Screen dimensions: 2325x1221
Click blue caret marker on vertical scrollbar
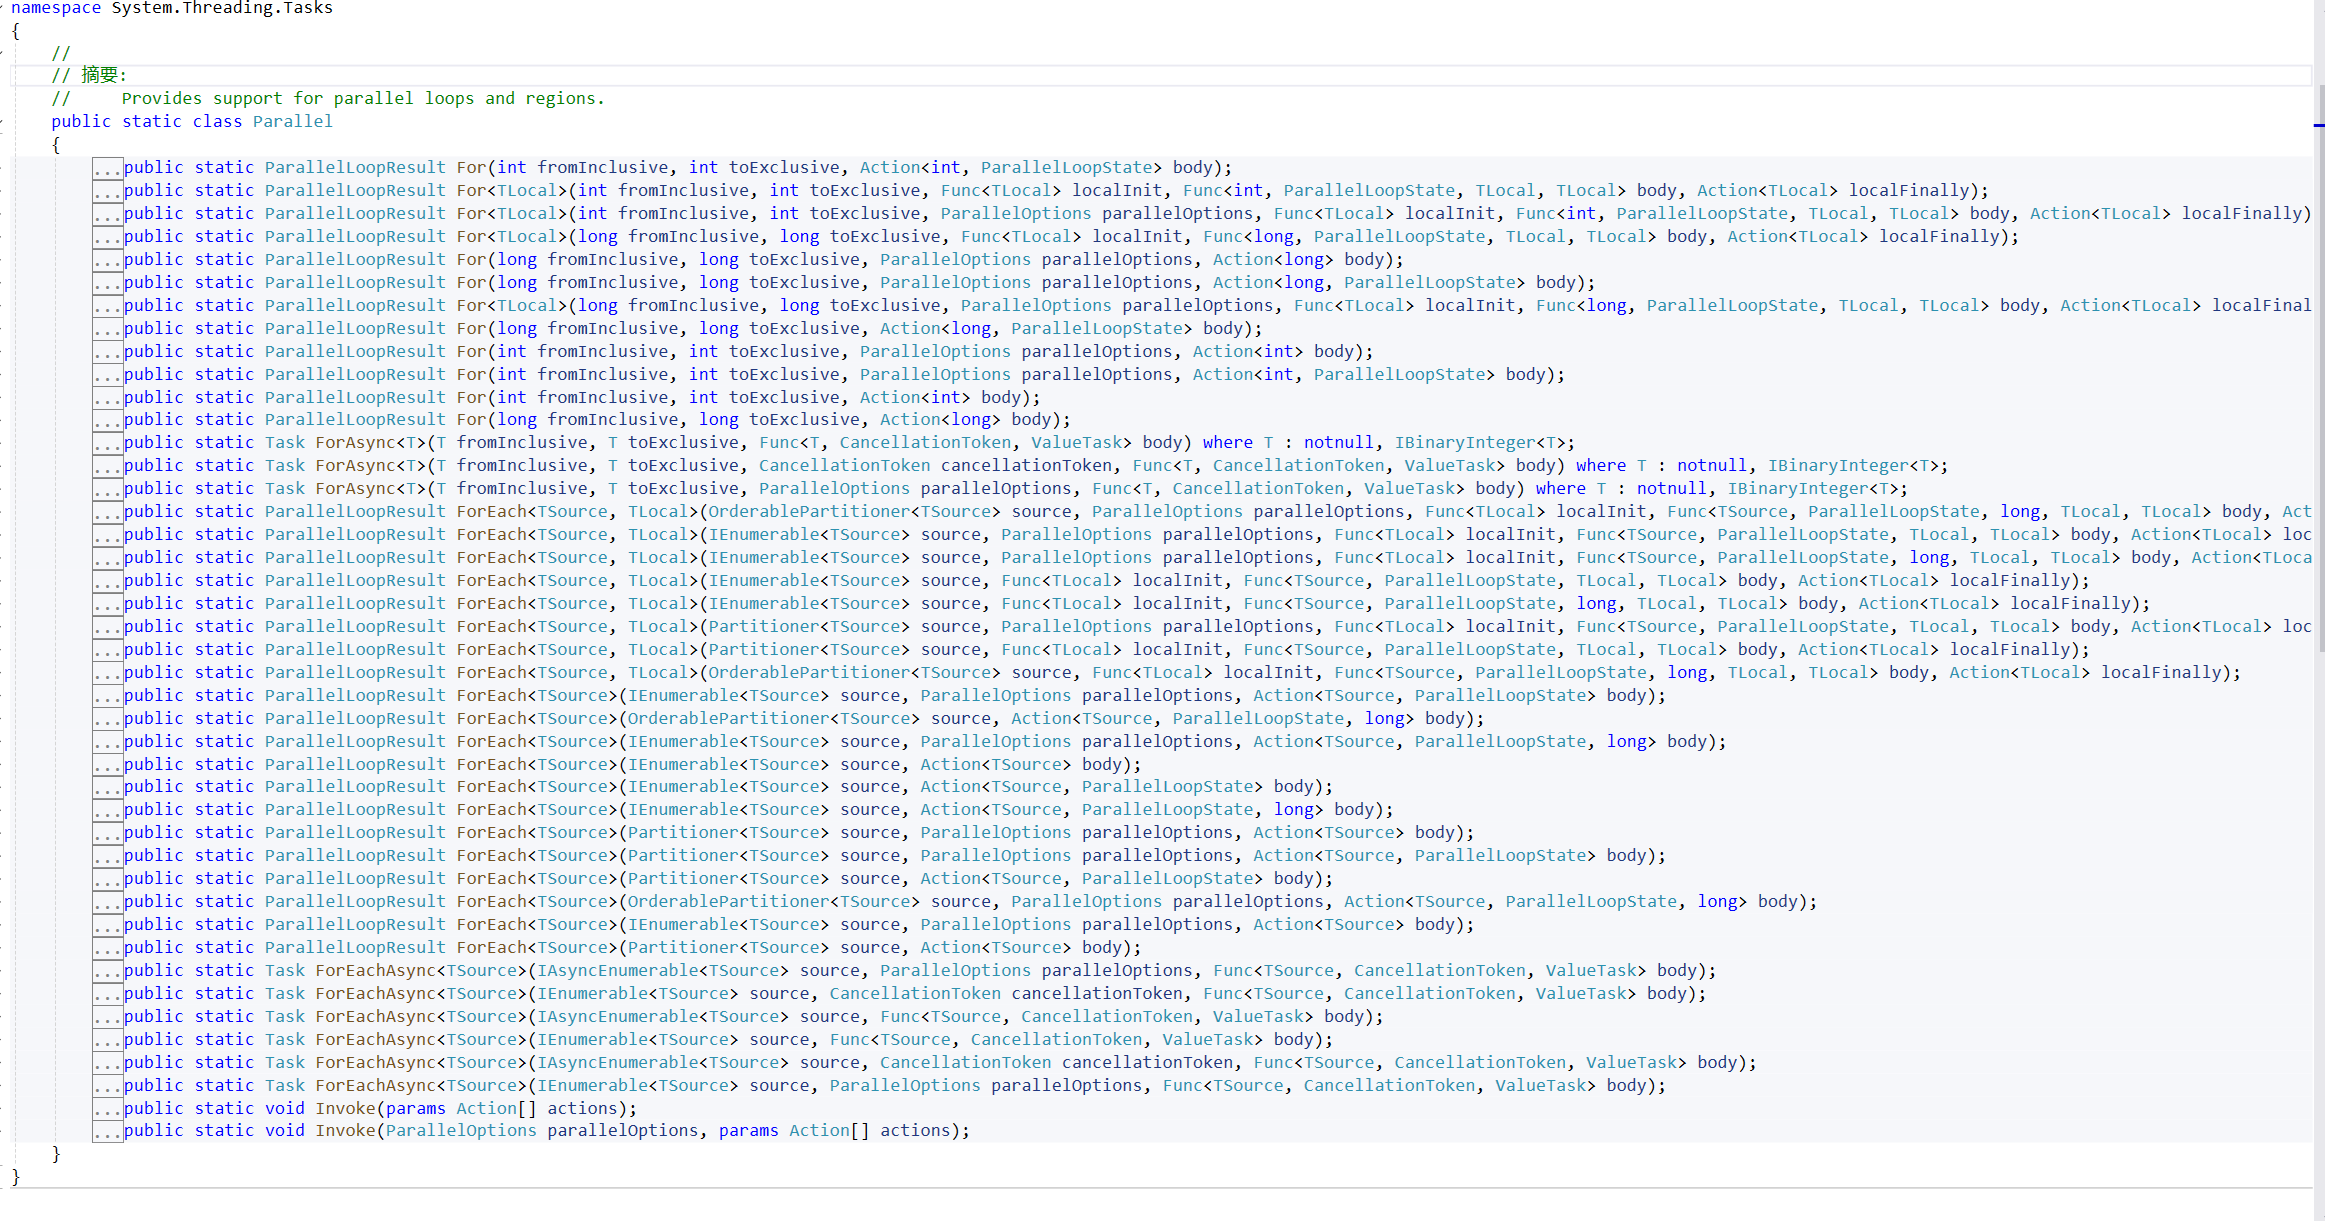(2319, 125)
